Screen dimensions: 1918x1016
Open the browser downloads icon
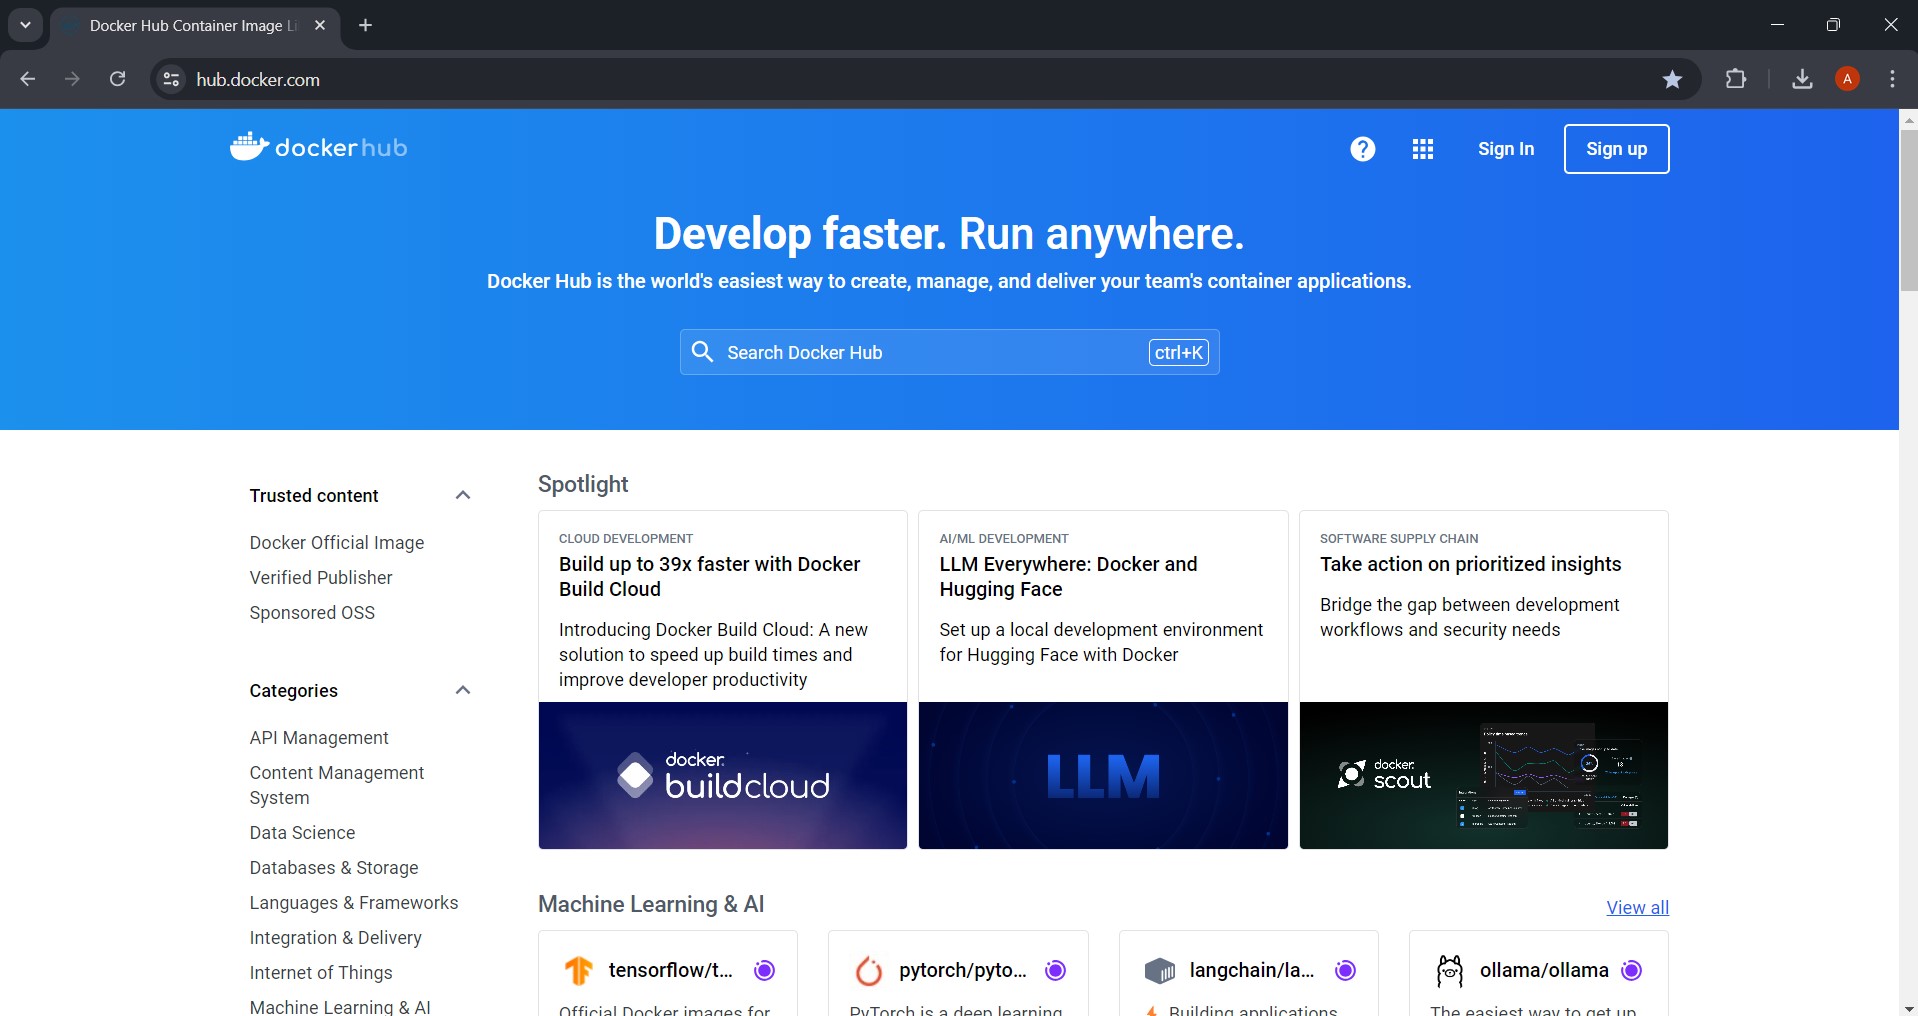tap(1802, 80)
